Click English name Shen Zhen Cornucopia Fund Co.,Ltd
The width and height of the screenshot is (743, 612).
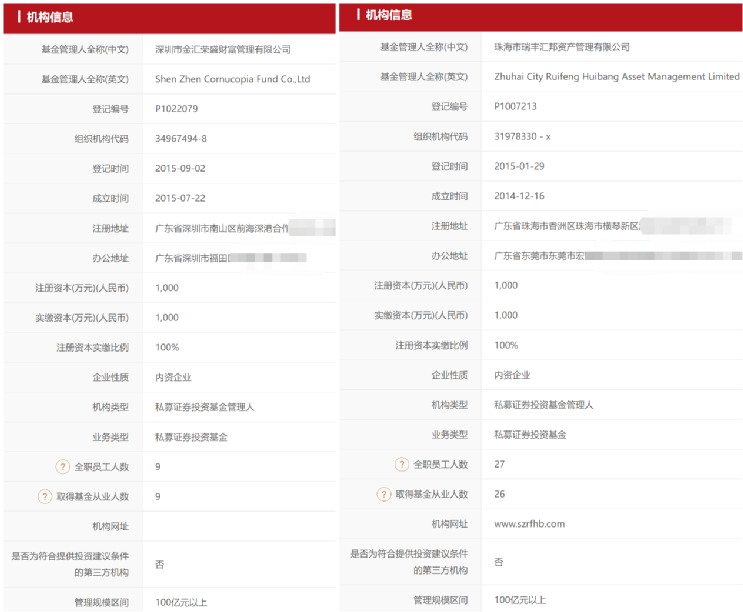point(233,79)
